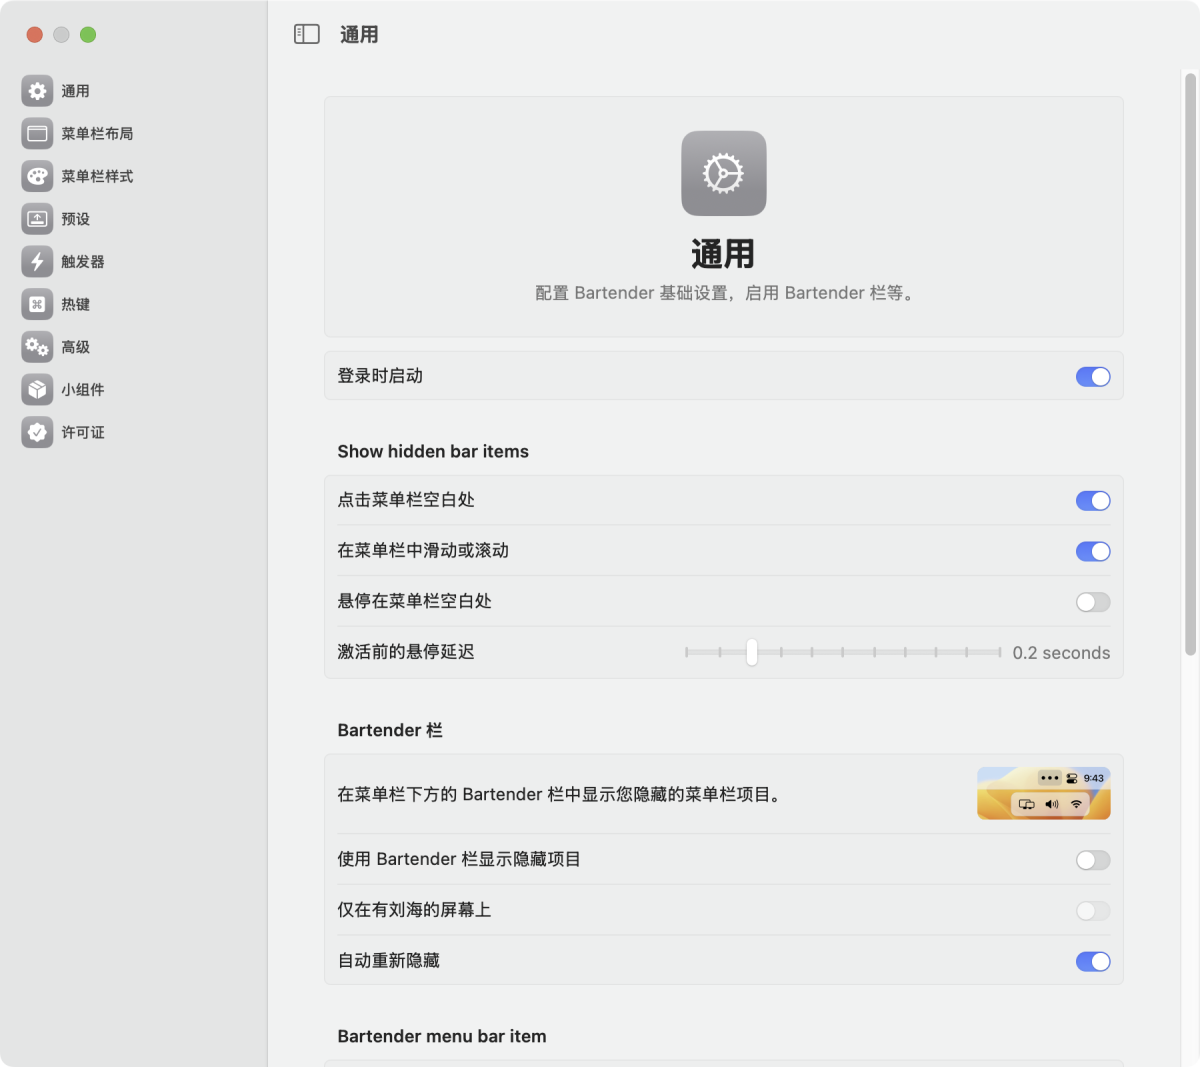Viewport: 1200px width, 1067px height.
Task: Disable the 自动重新隐藏 switch
Action: point(1093,961)
